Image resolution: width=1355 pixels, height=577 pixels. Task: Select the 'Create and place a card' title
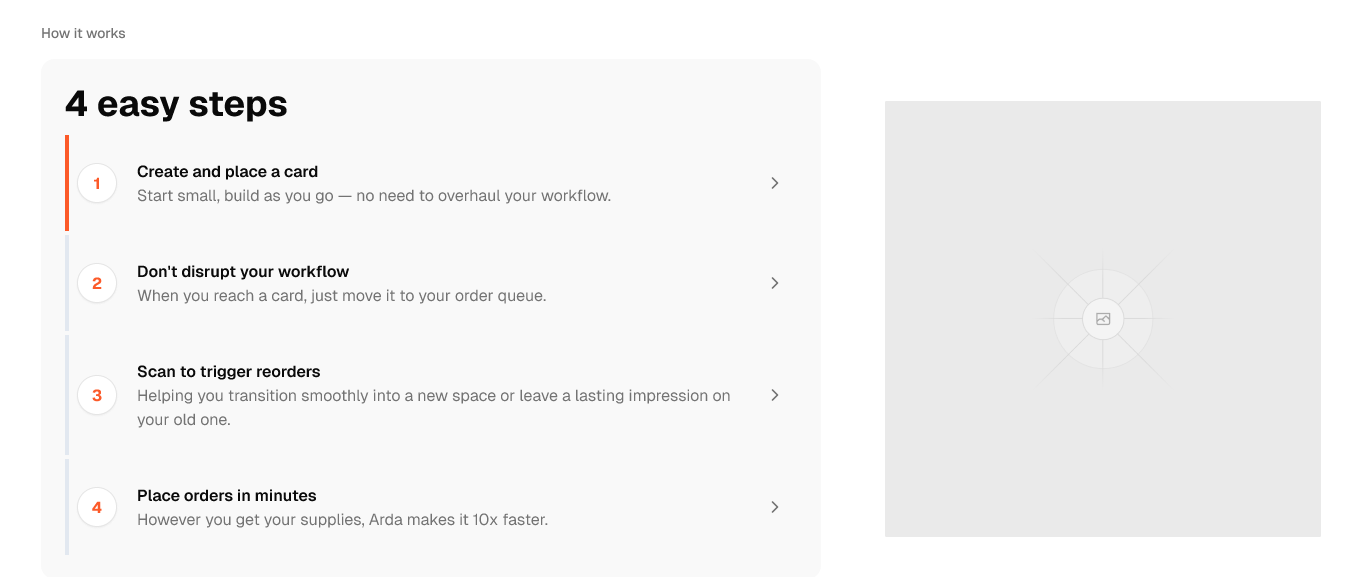click(x=227, y=172)
